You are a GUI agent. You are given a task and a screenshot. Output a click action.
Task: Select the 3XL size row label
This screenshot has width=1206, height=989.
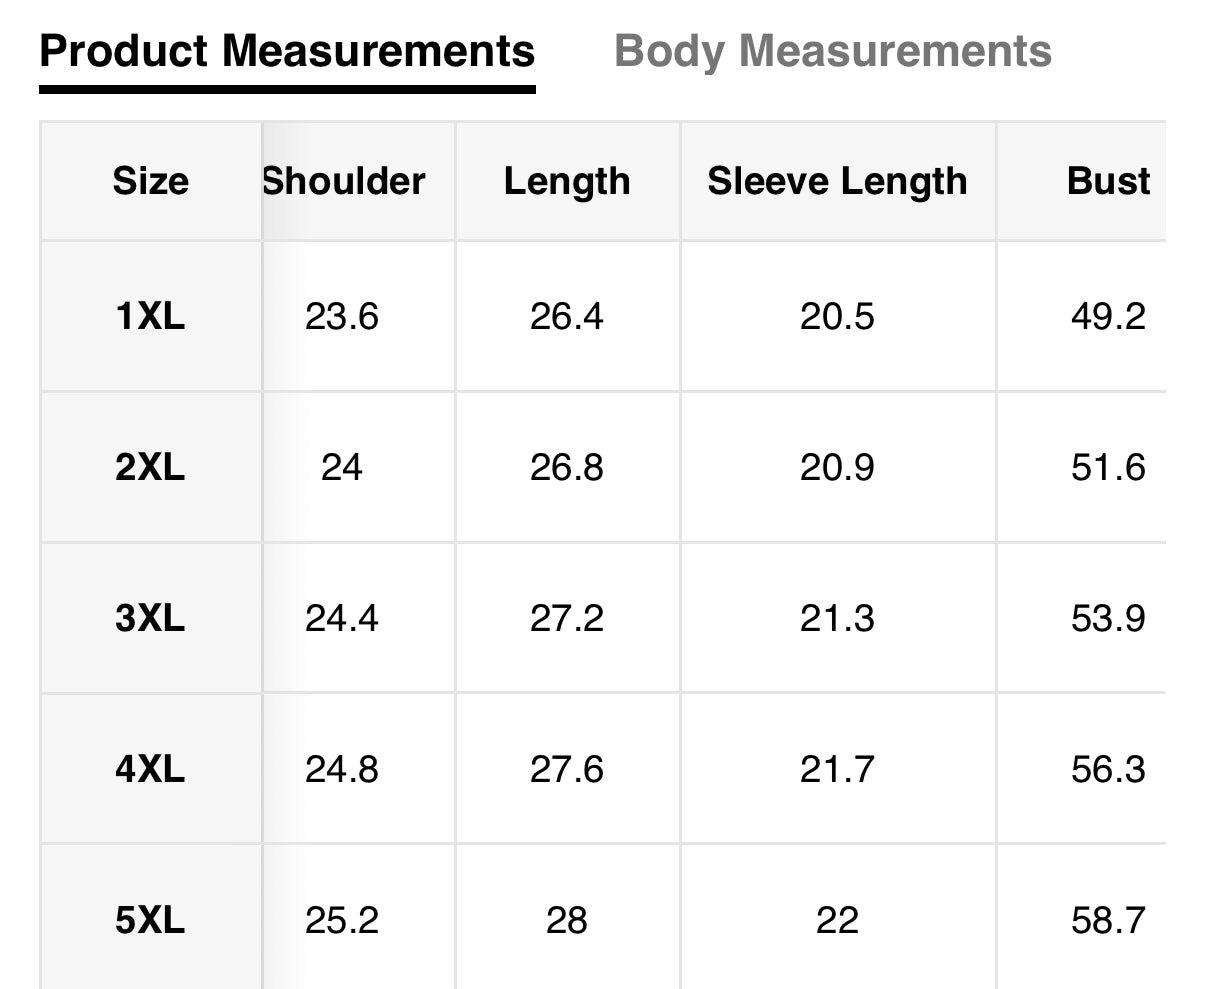click(x=150, y=618)
